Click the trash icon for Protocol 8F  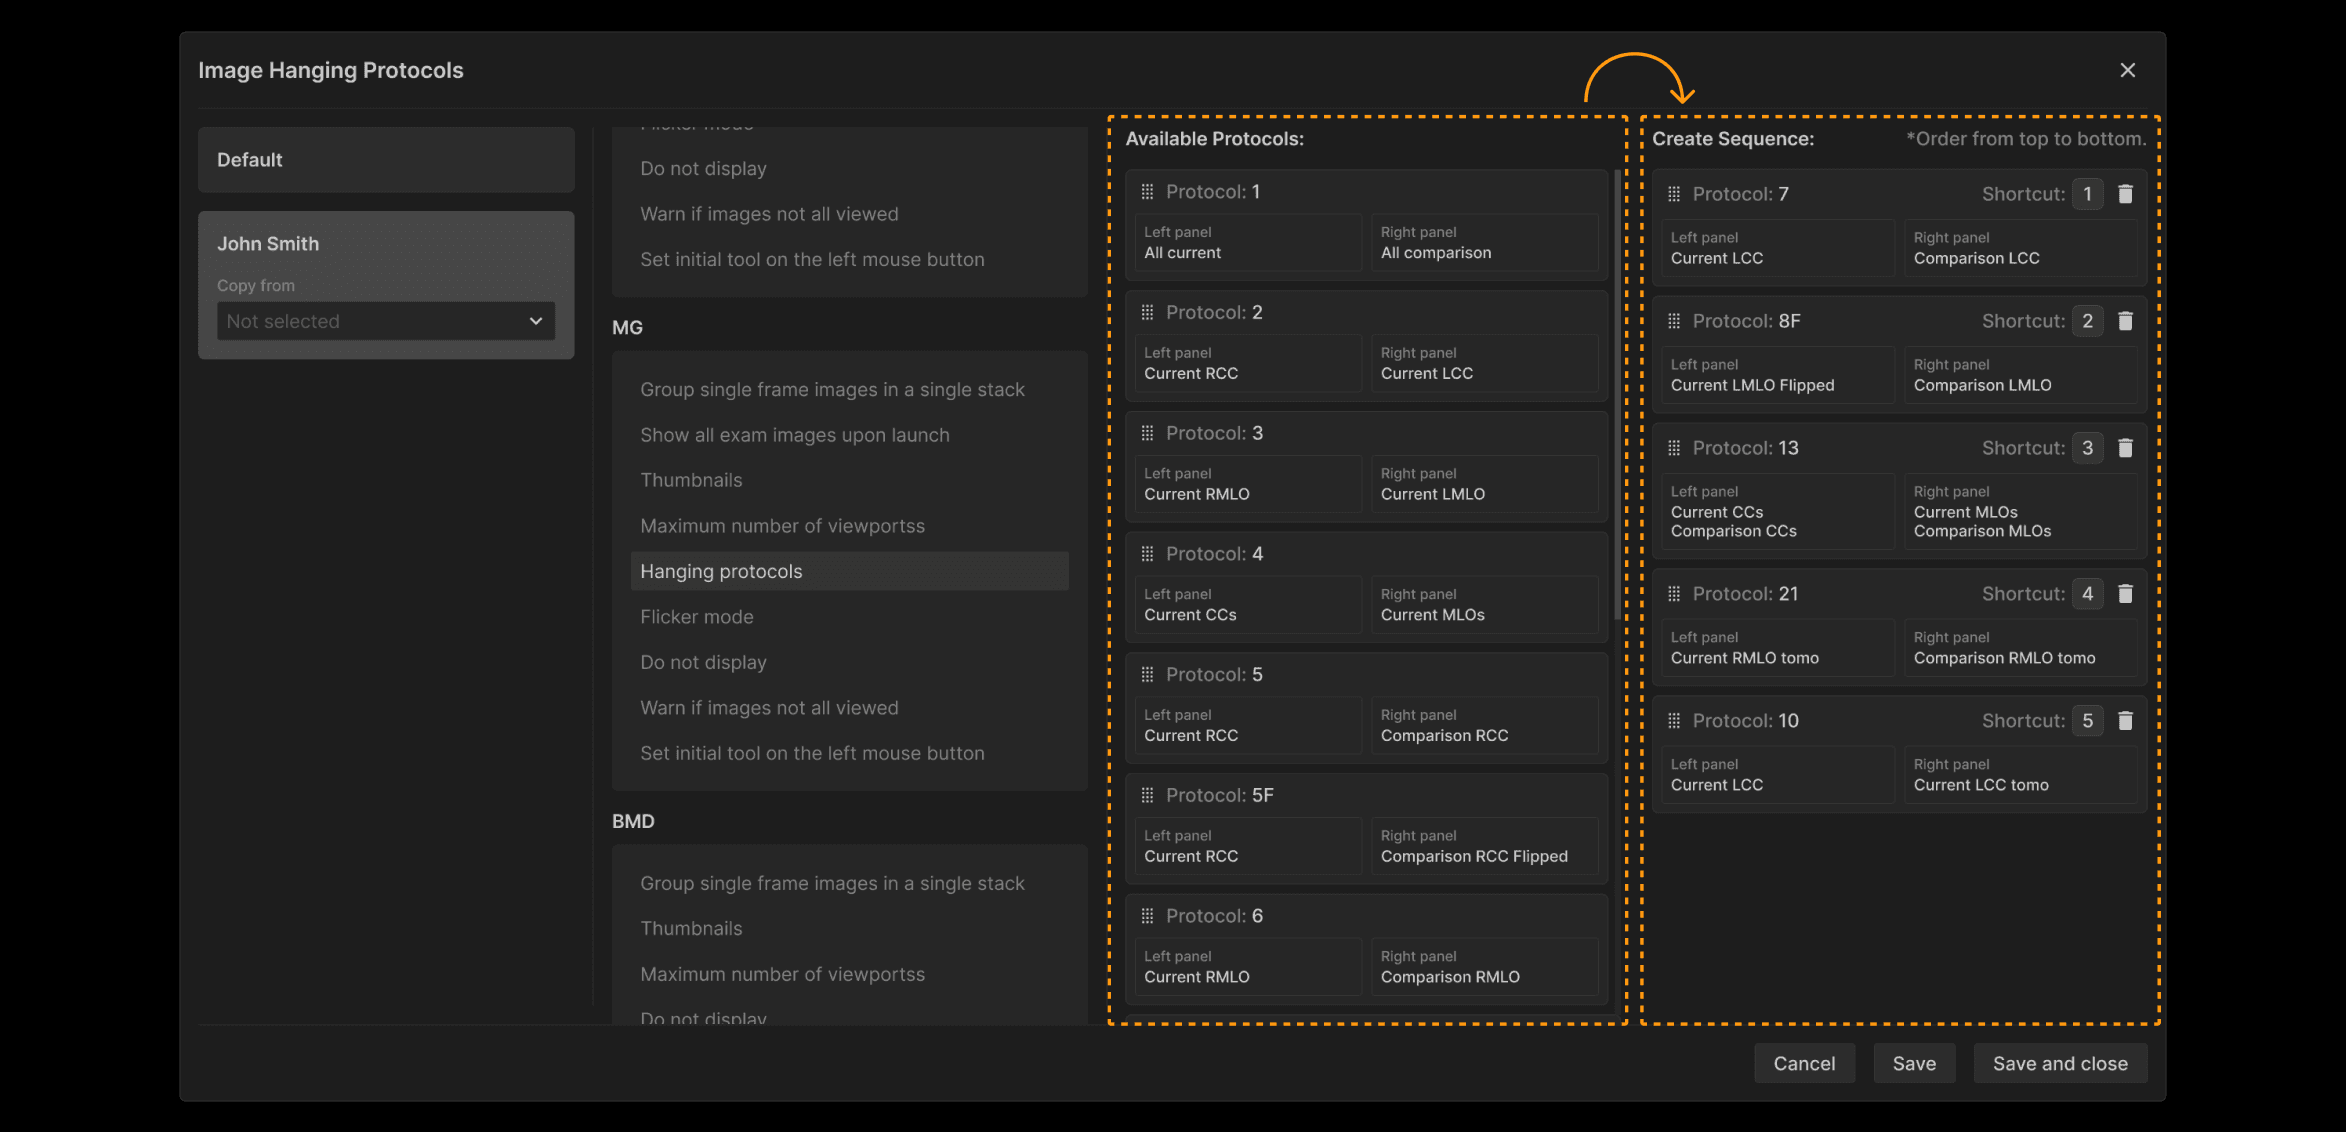[x=2126, y=321]
